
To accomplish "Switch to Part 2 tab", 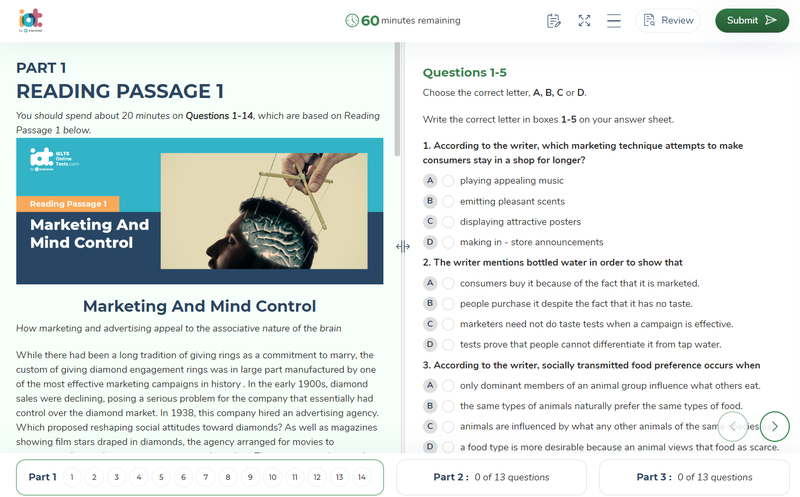I will [492, 477].
